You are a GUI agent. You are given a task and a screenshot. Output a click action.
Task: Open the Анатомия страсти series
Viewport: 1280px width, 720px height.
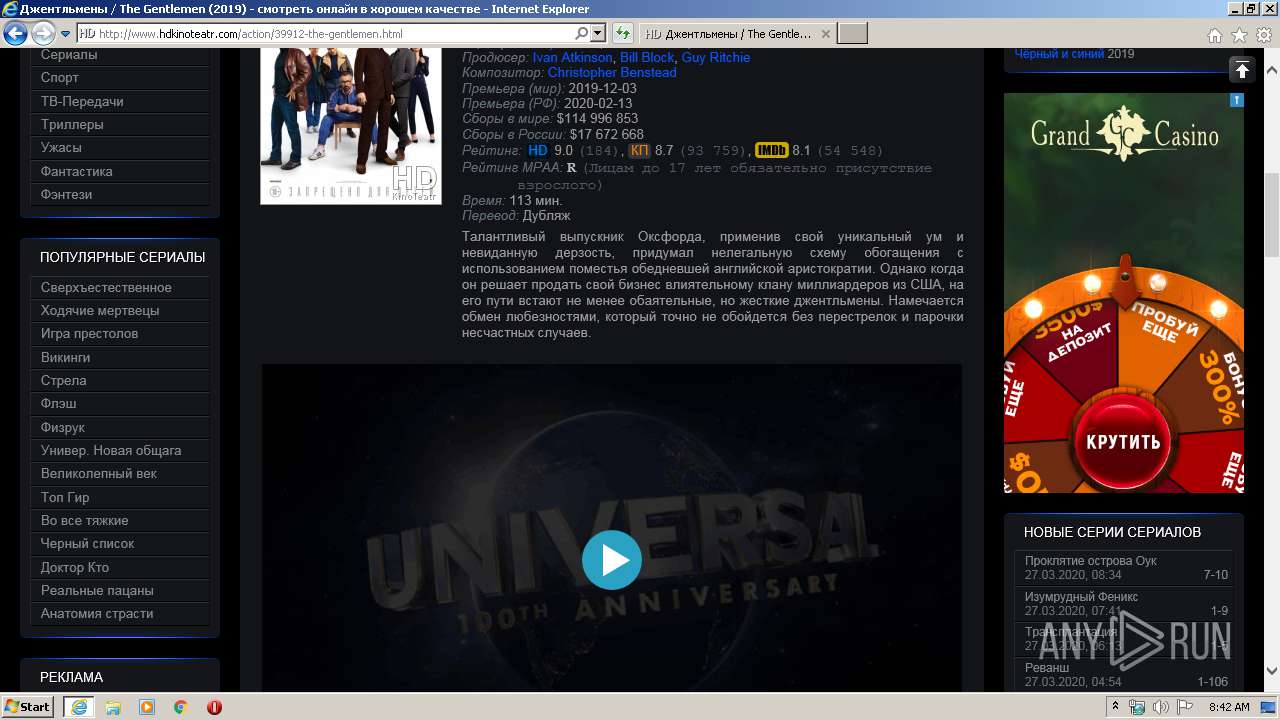pos(120,614)
